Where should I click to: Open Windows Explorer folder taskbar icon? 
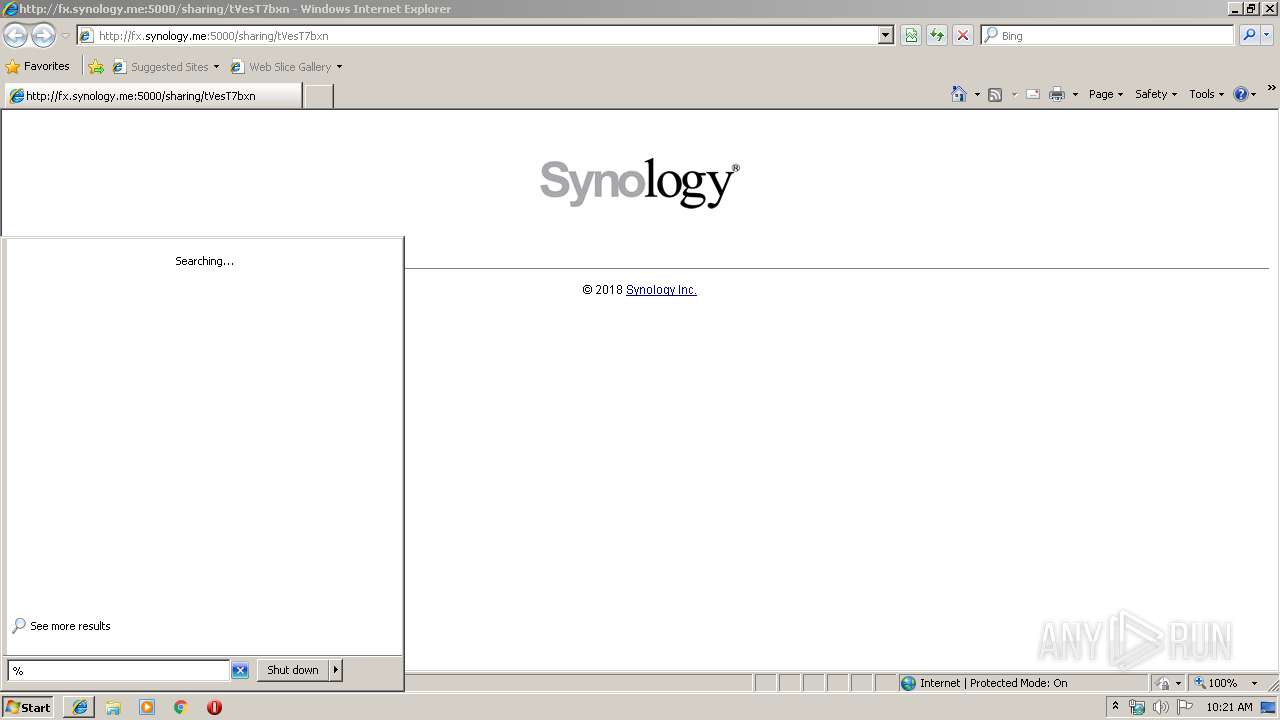pyautogui.click(x=113, y=707)
